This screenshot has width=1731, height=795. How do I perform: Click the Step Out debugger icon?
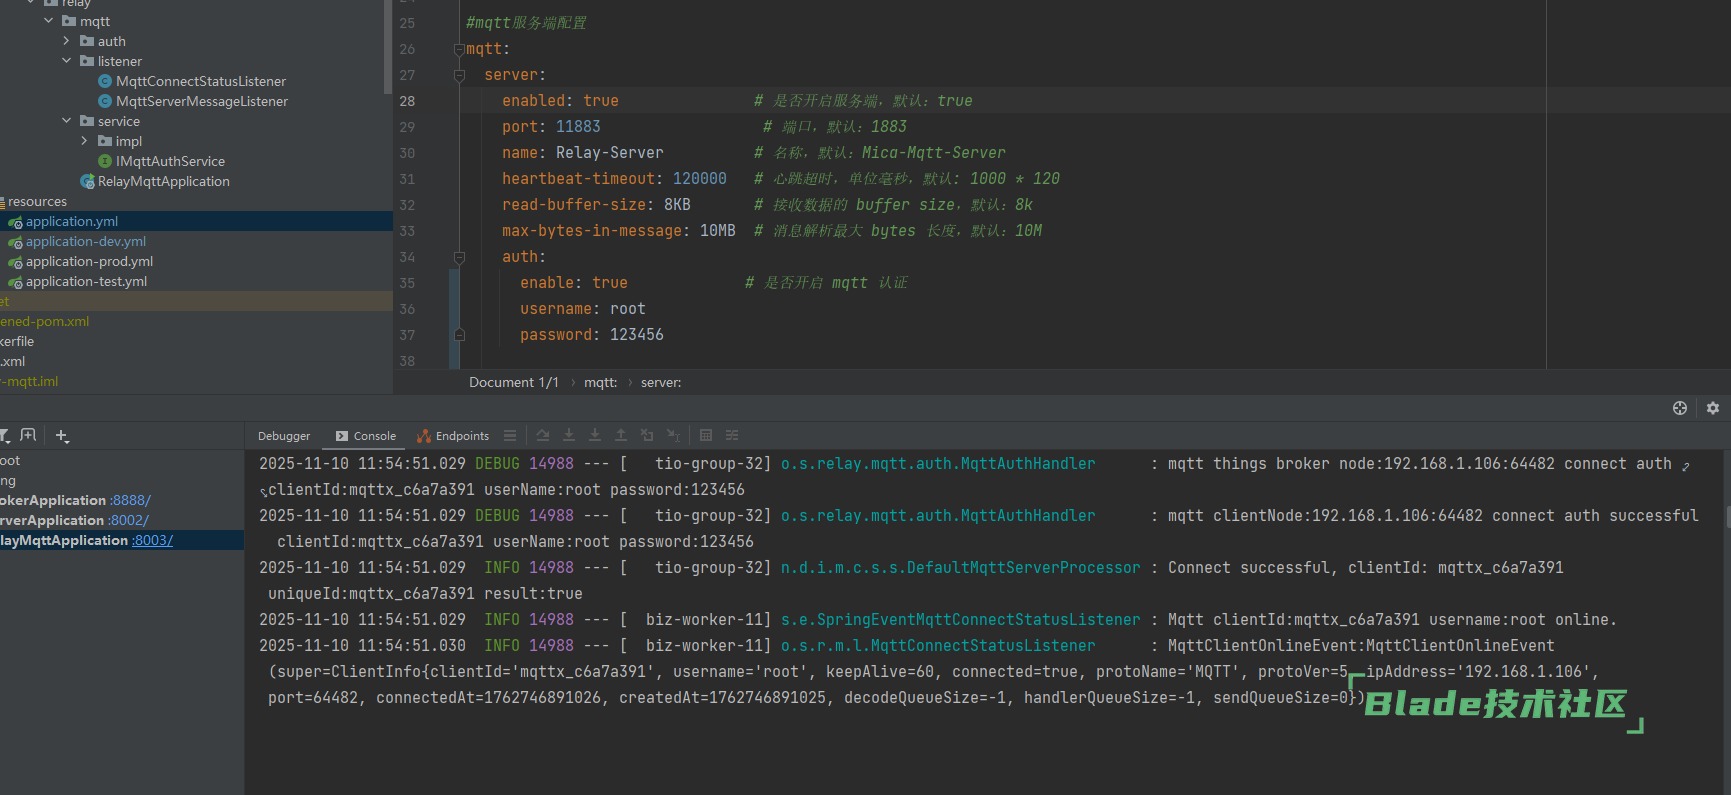click(x=621, y=436)
